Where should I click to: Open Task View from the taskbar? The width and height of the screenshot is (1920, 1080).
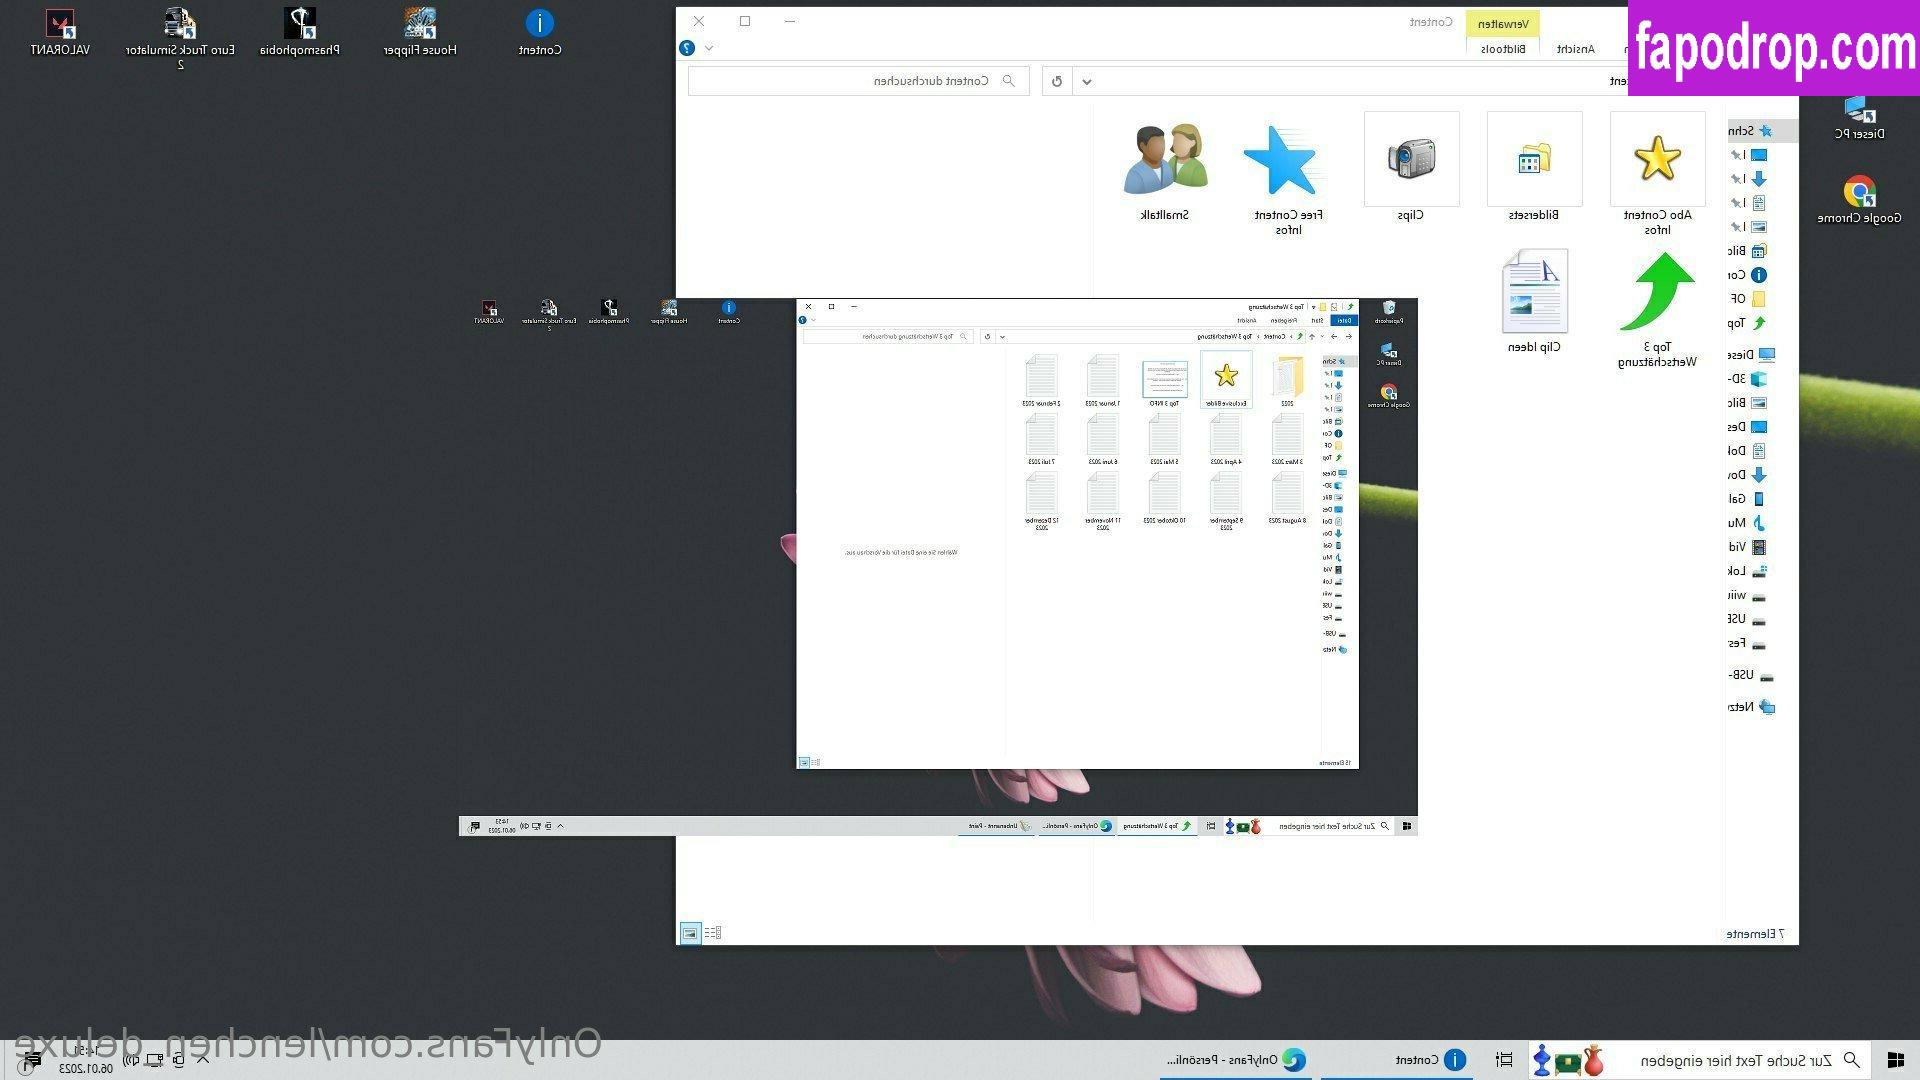pos(1504,1060)
